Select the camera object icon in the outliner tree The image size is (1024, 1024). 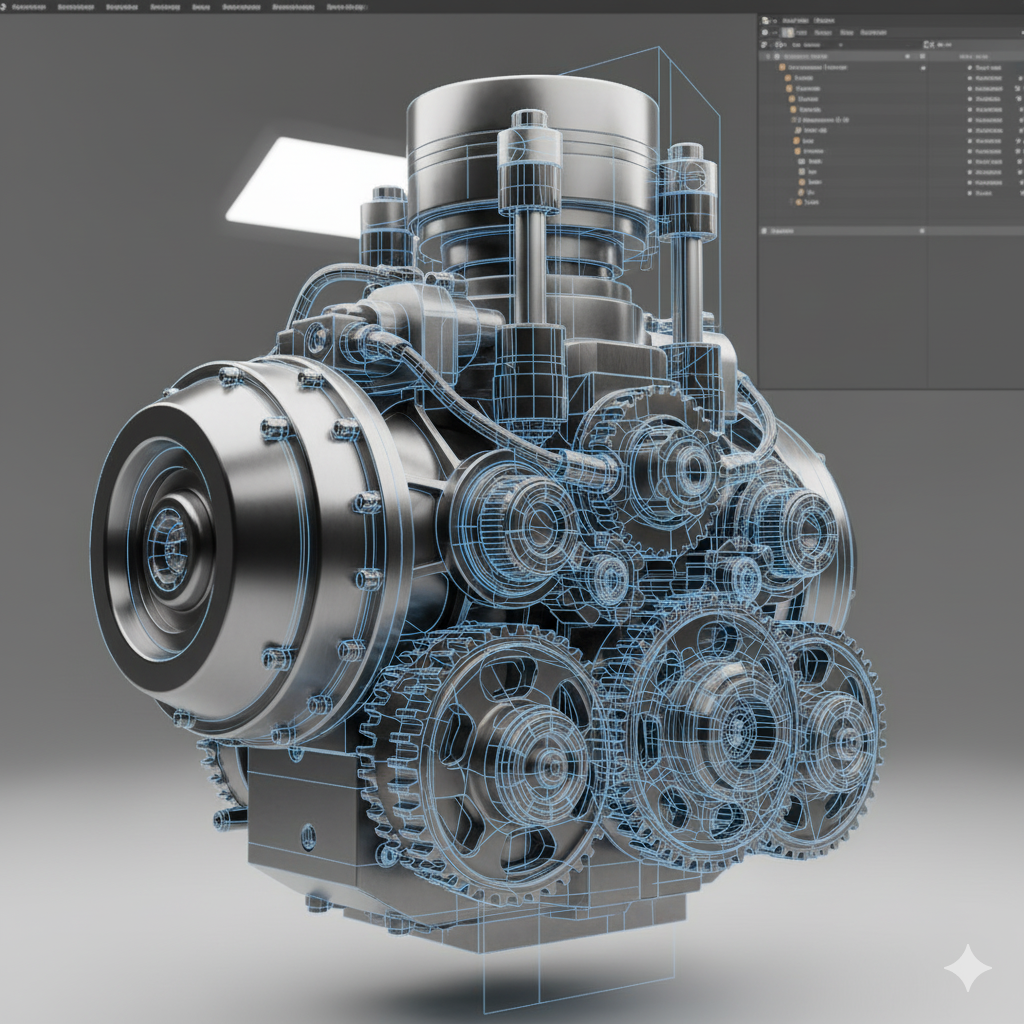801,162
